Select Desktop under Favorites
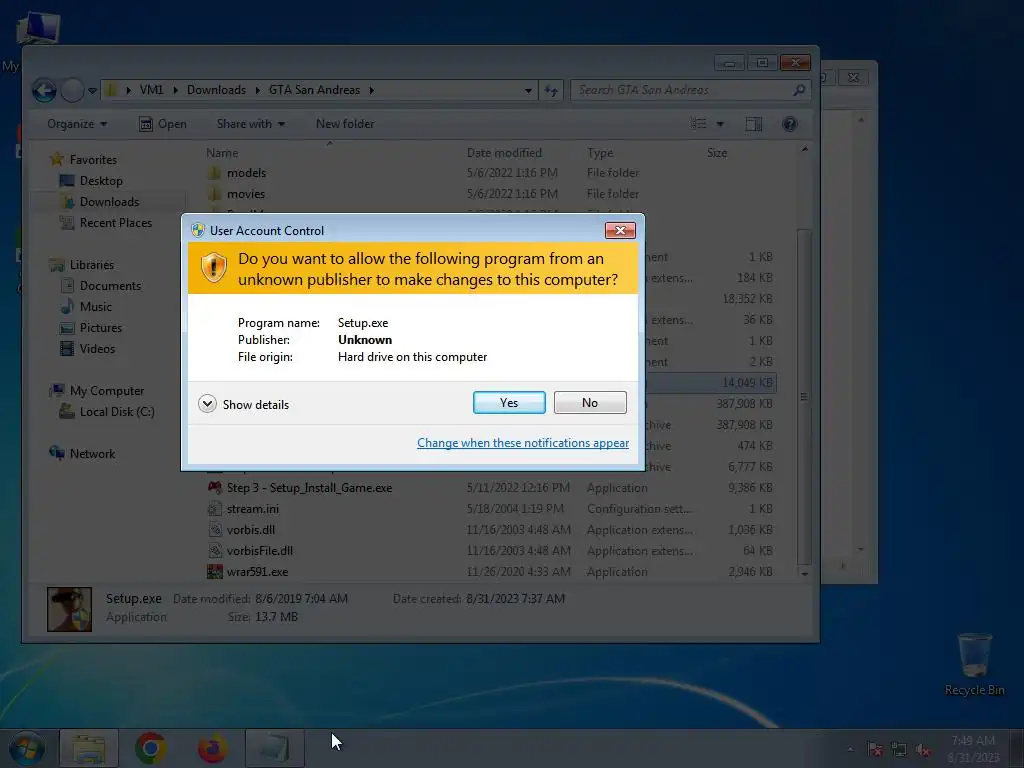The width and height of the screenshot is (1024, 768). (91, 181)
